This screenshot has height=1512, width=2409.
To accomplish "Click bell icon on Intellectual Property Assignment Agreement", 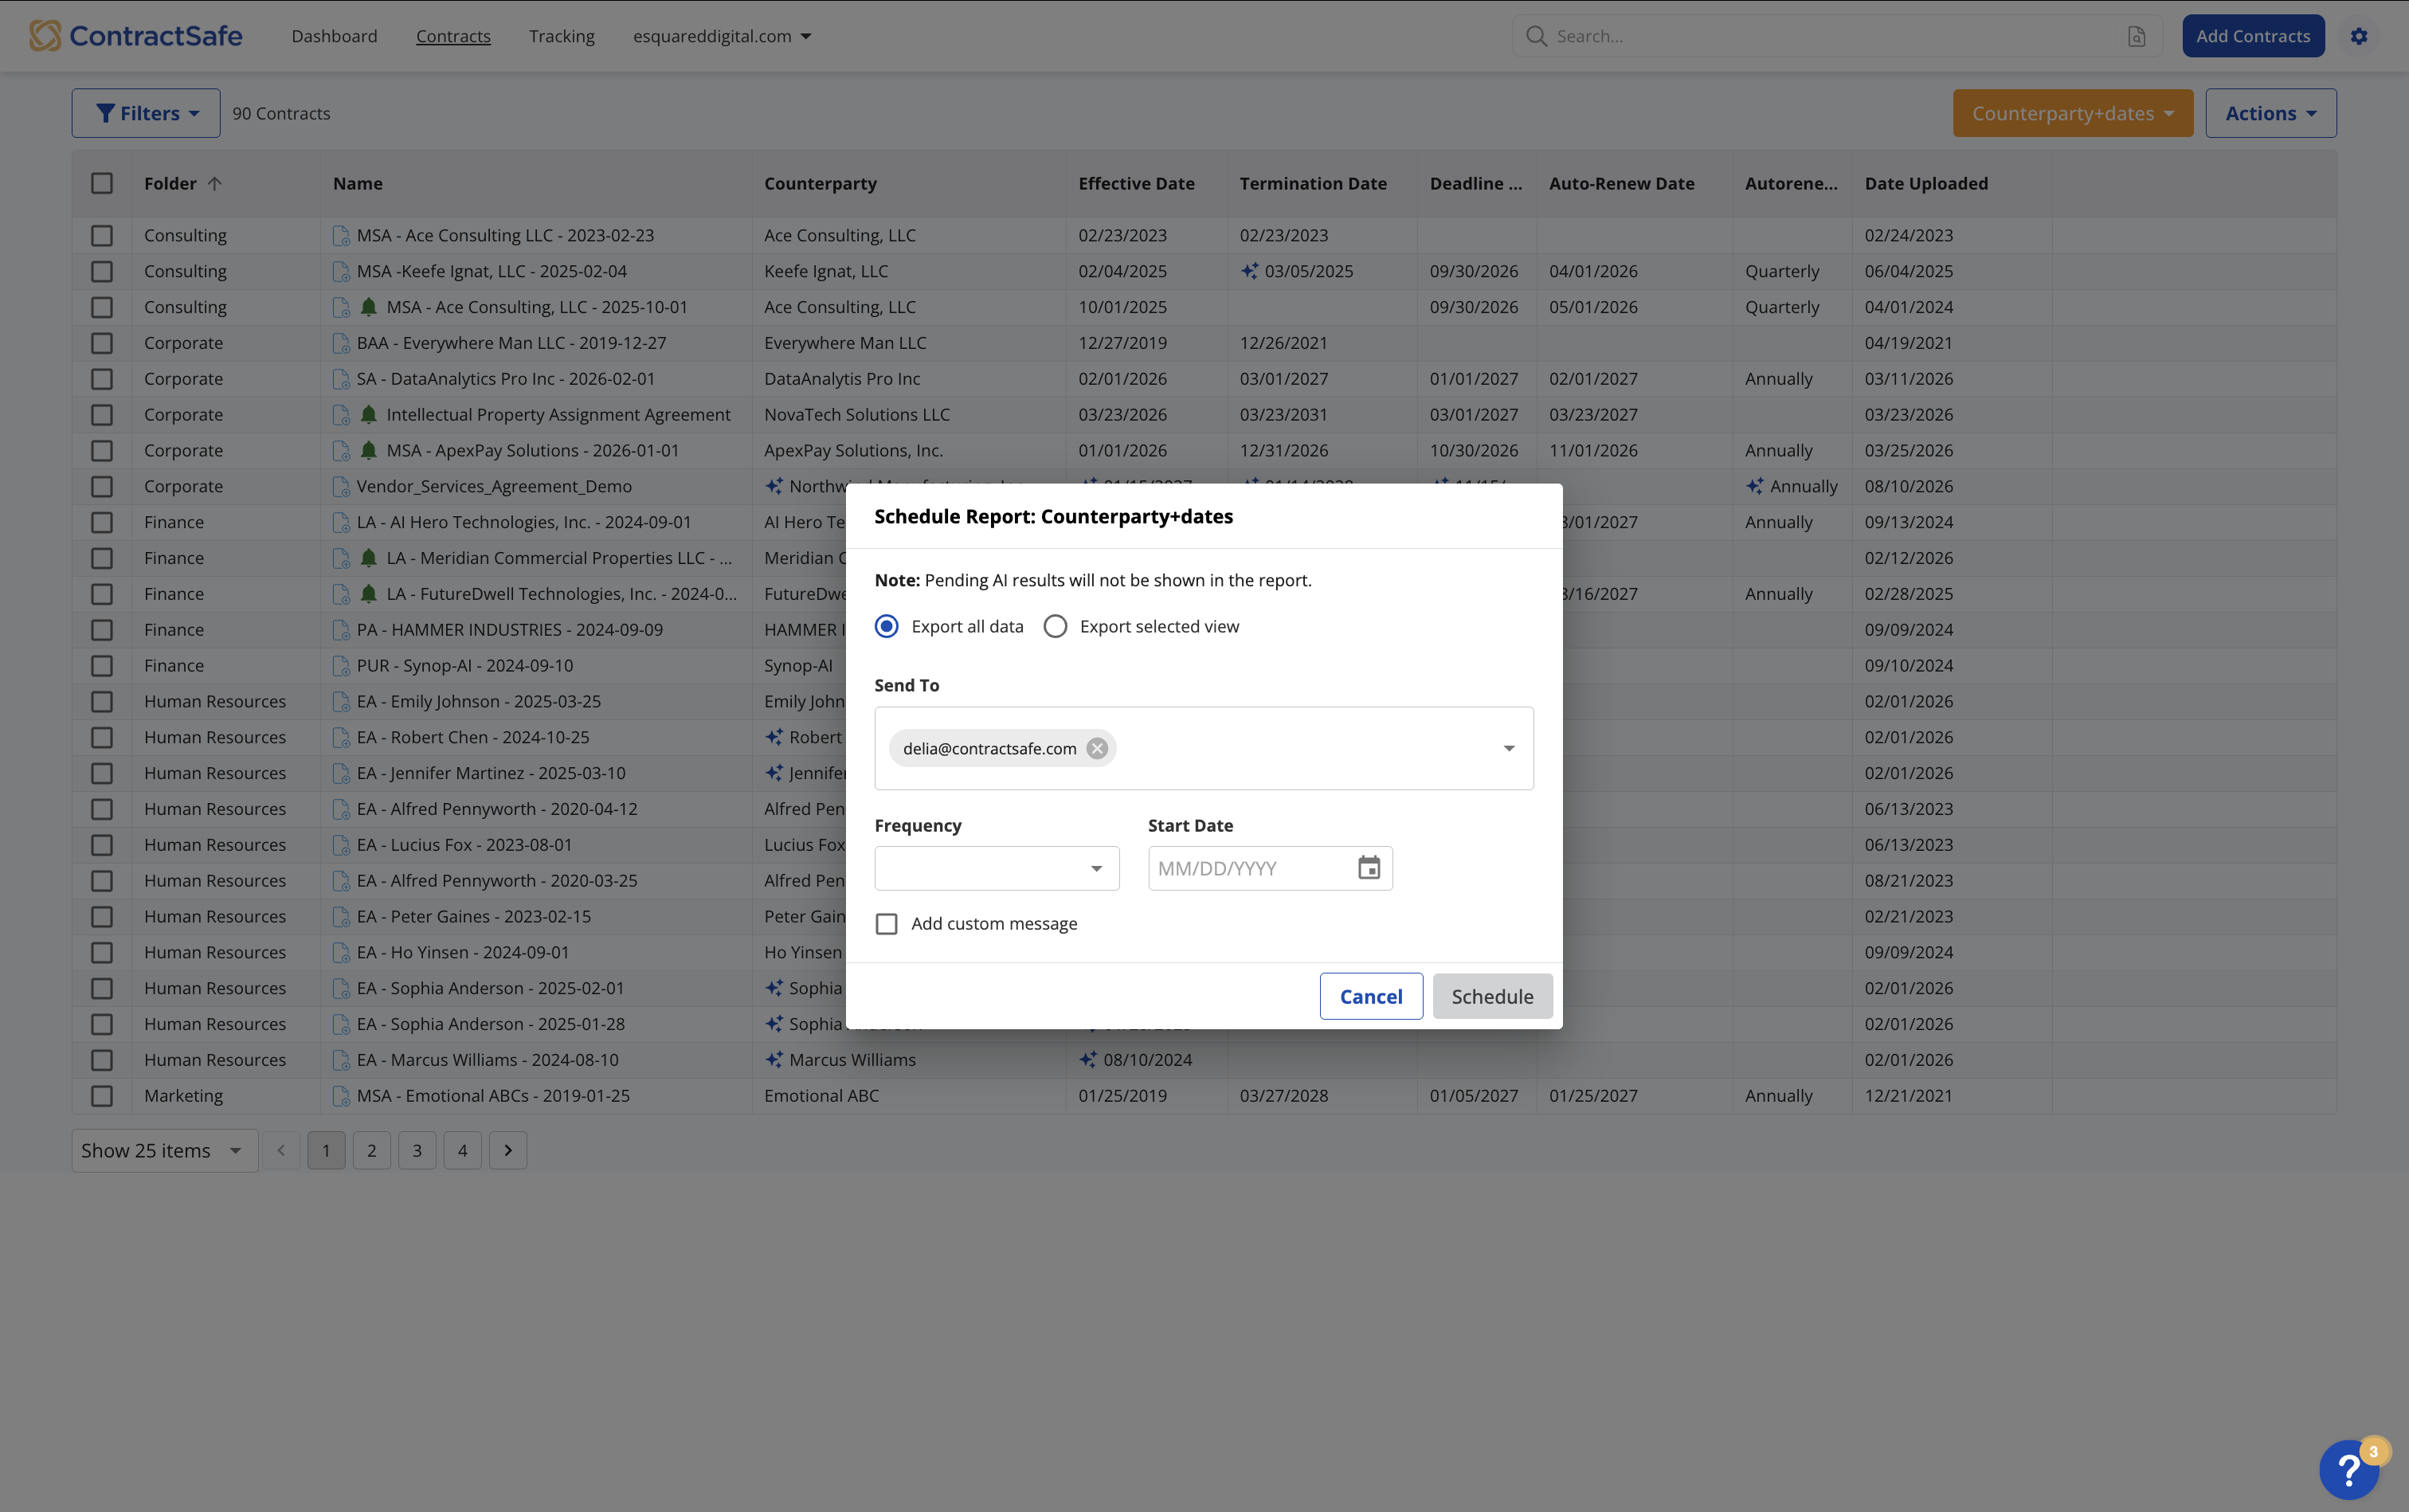I will click(x=368, y=414).
